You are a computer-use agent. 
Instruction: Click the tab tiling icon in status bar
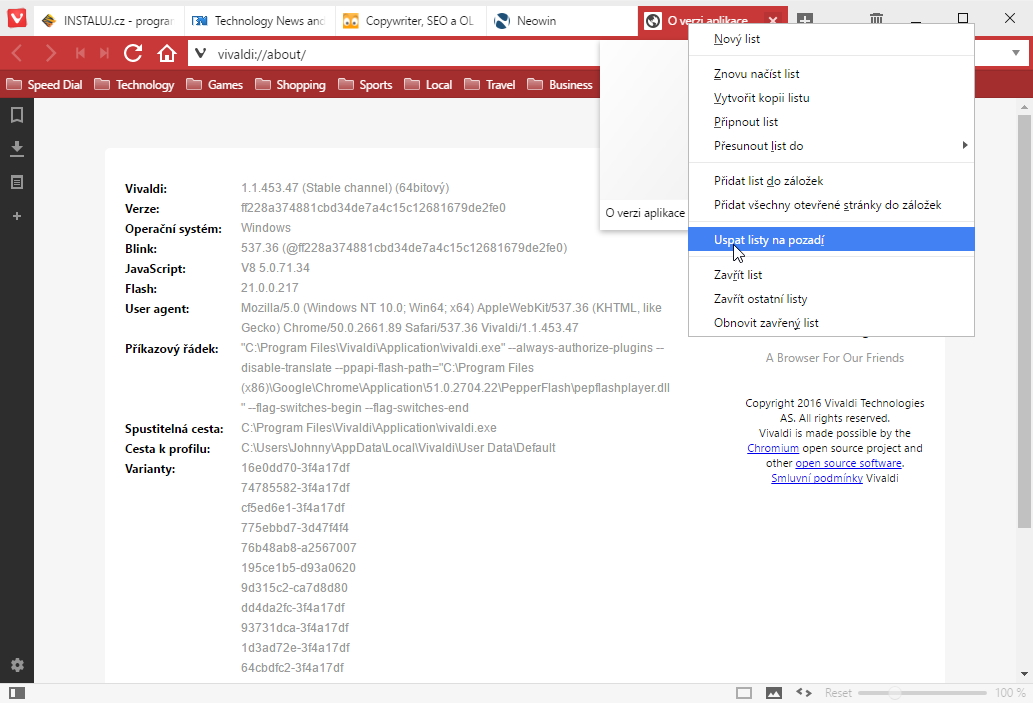[744, 692]
